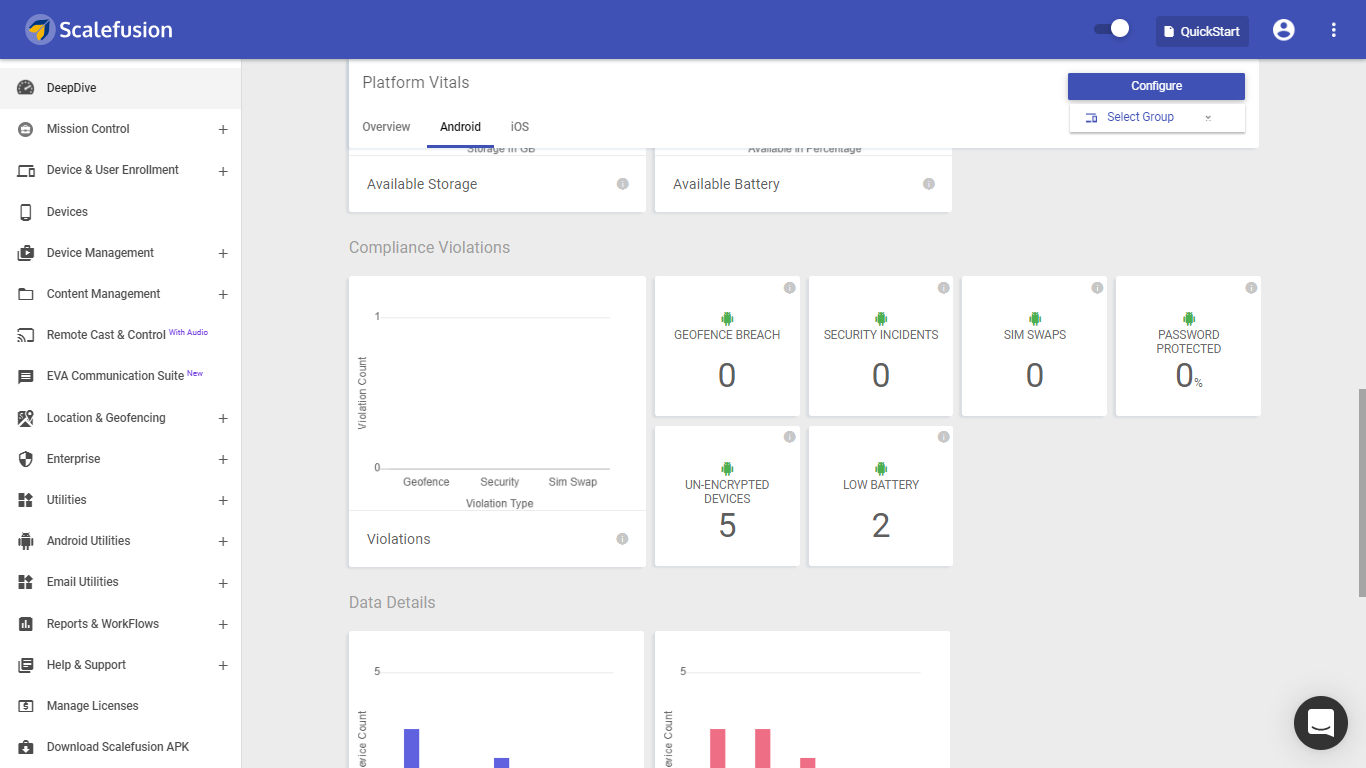
Task: Click the Content Management folder icon
Action: pos(26,294)
